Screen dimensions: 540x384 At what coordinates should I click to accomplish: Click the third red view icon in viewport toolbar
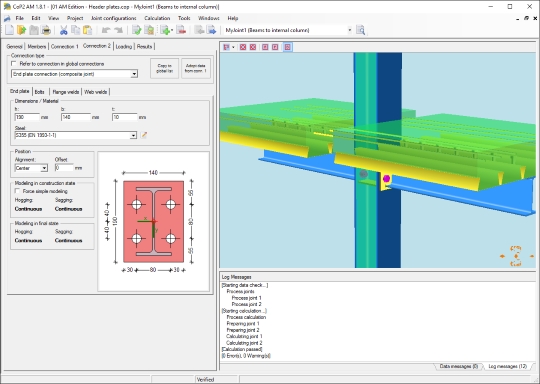(265, 47)
